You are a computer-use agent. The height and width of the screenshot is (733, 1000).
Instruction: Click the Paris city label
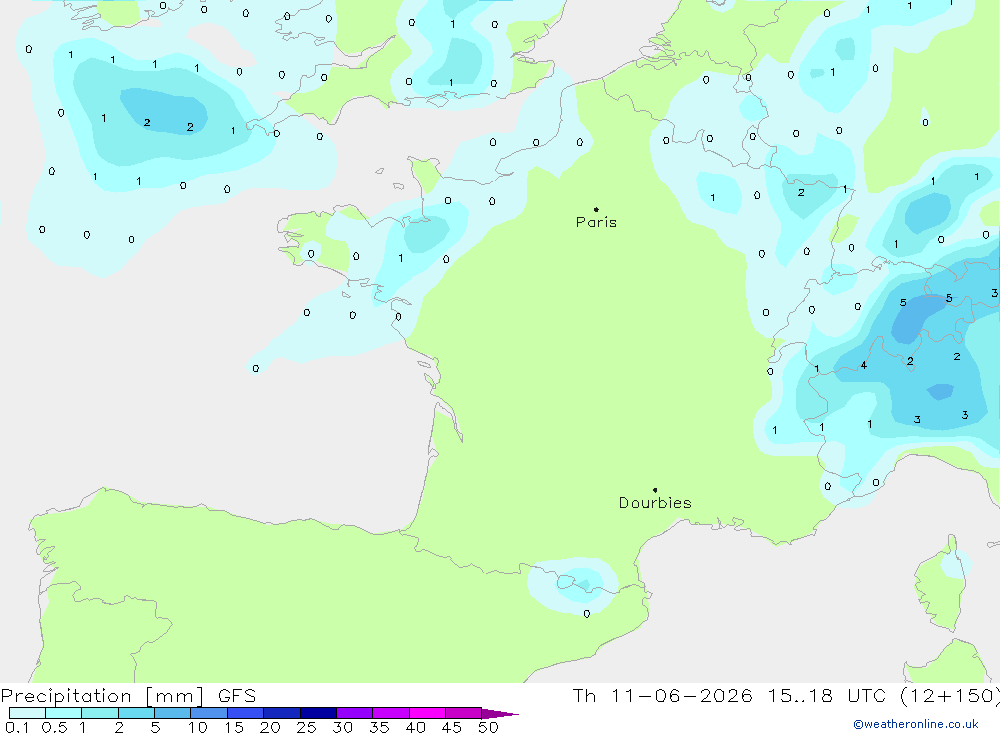[596, 222]
